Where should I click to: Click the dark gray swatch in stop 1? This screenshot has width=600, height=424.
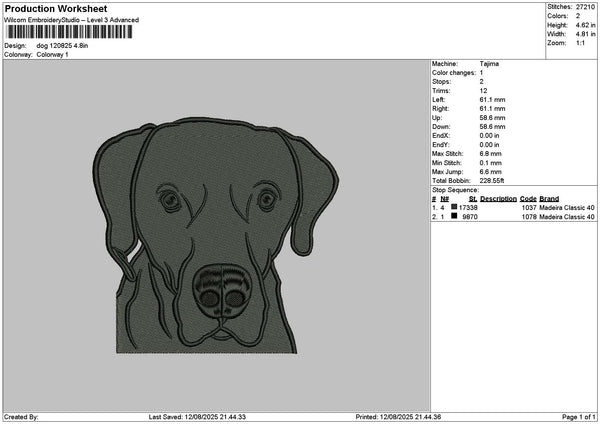pyautogui.click(x=454, y=207)
